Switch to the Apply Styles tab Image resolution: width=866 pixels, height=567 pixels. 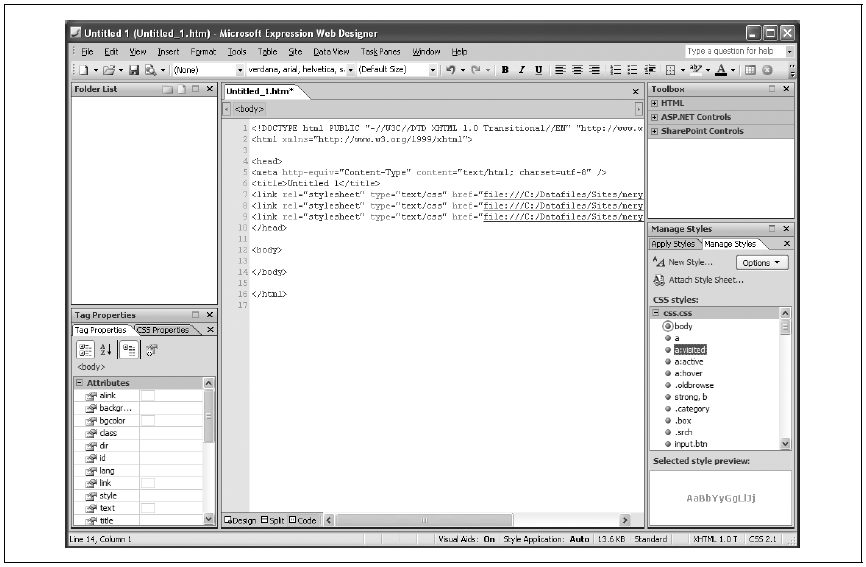click(x=673, y=244)
